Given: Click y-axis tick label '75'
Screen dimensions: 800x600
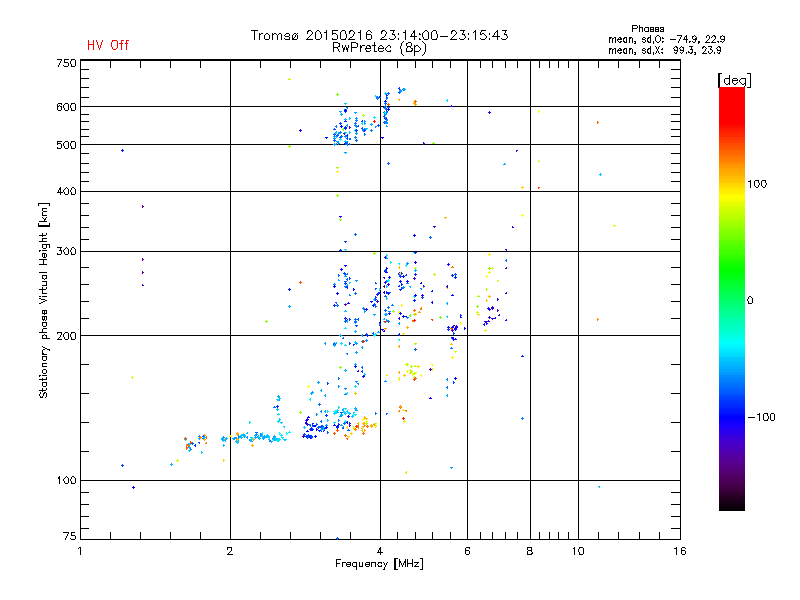Looking at the screenshot, I should [70, 536].
